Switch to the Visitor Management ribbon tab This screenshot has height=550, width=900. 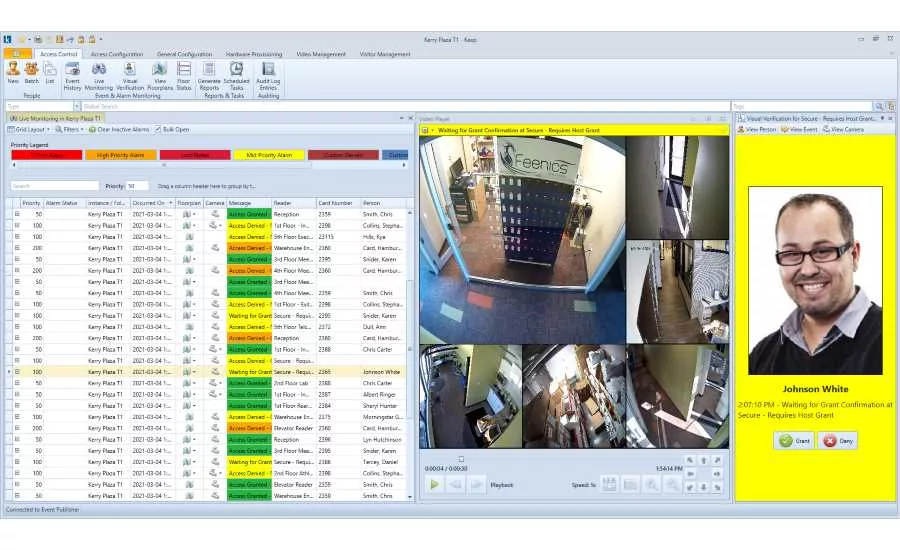385,54
